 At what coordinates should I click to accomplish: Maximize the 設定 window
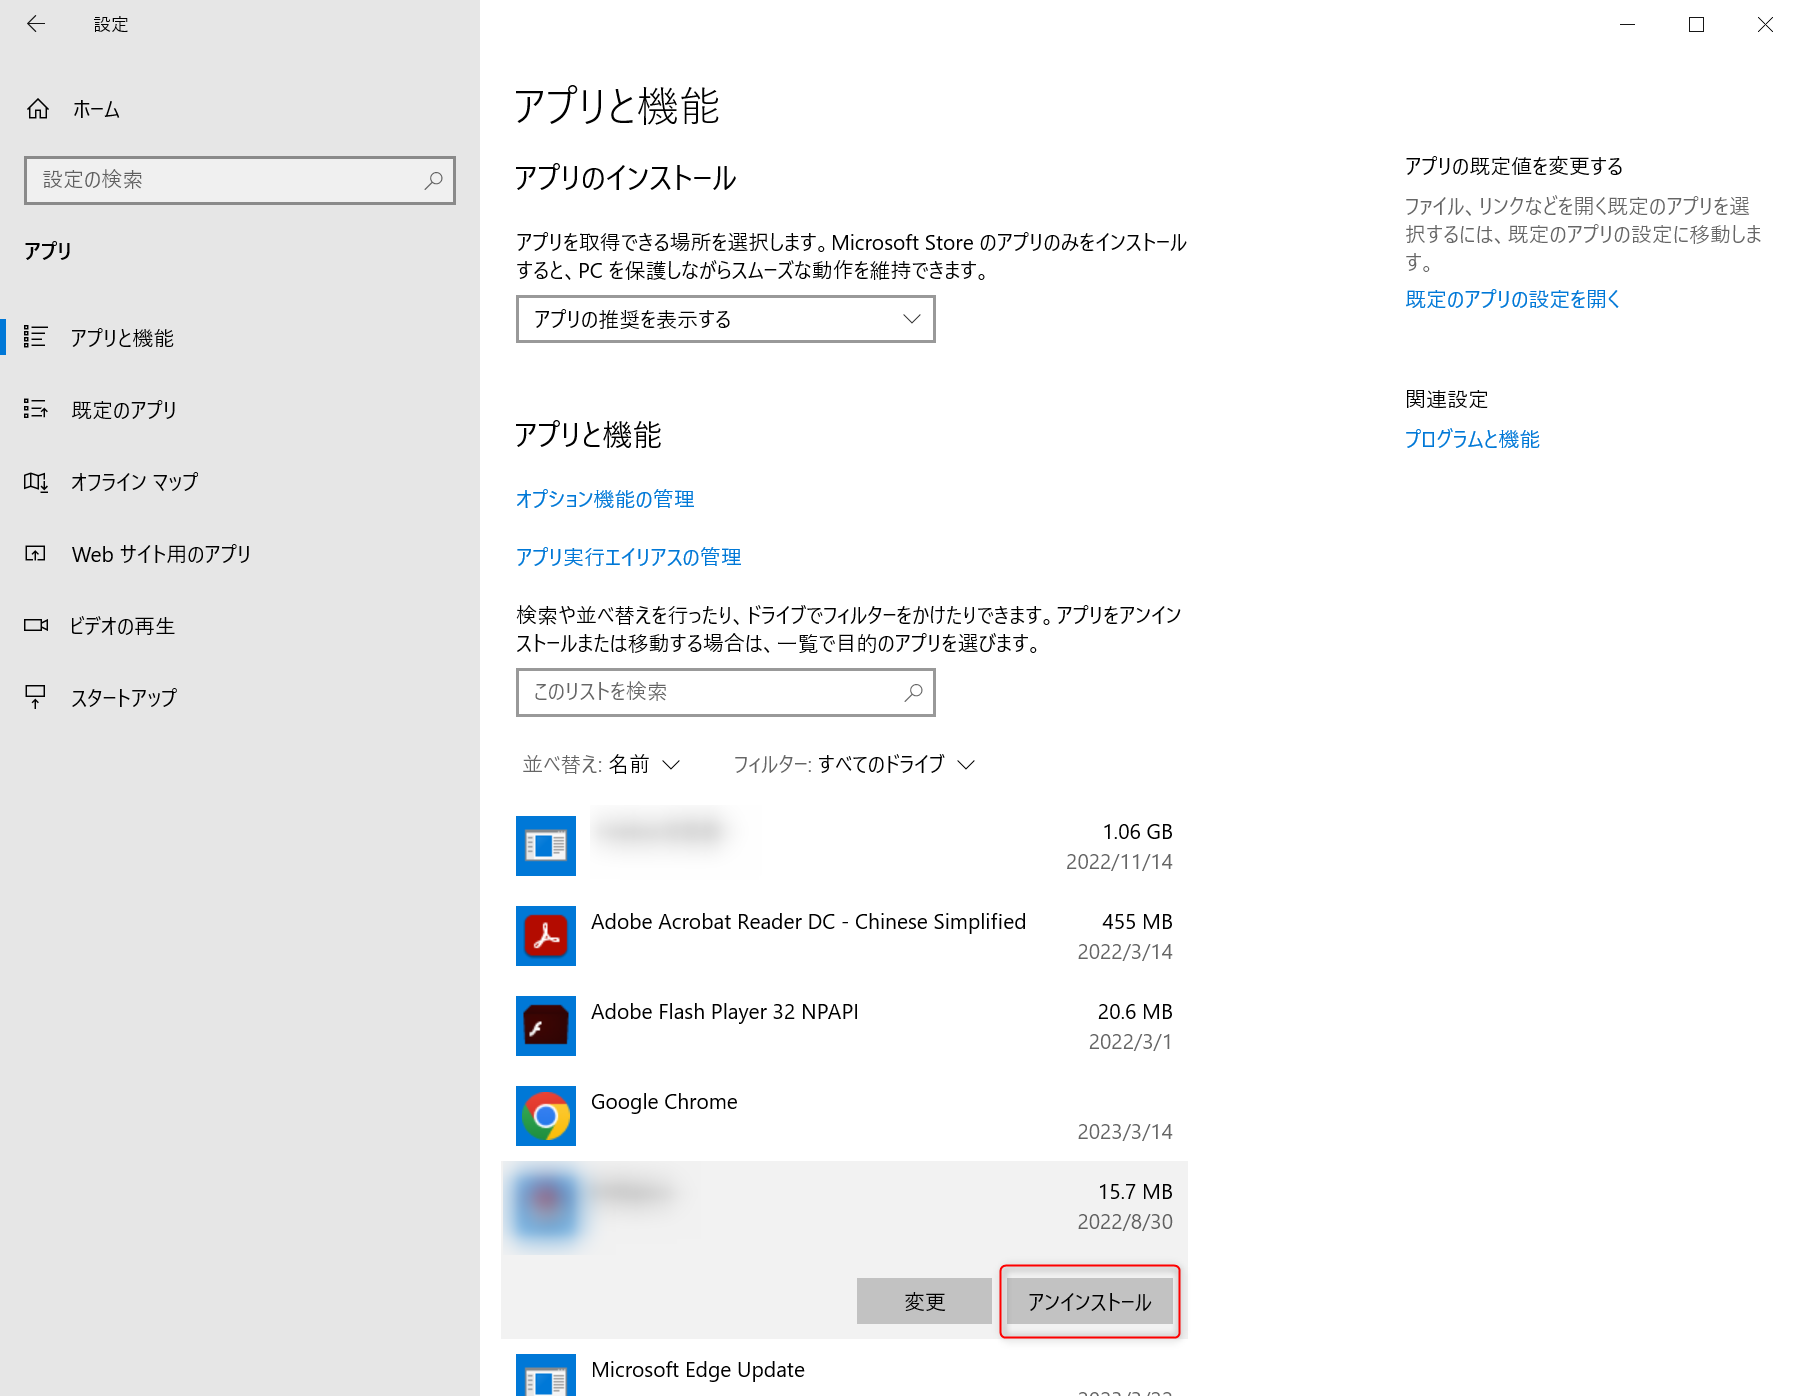click(1696, 24)
